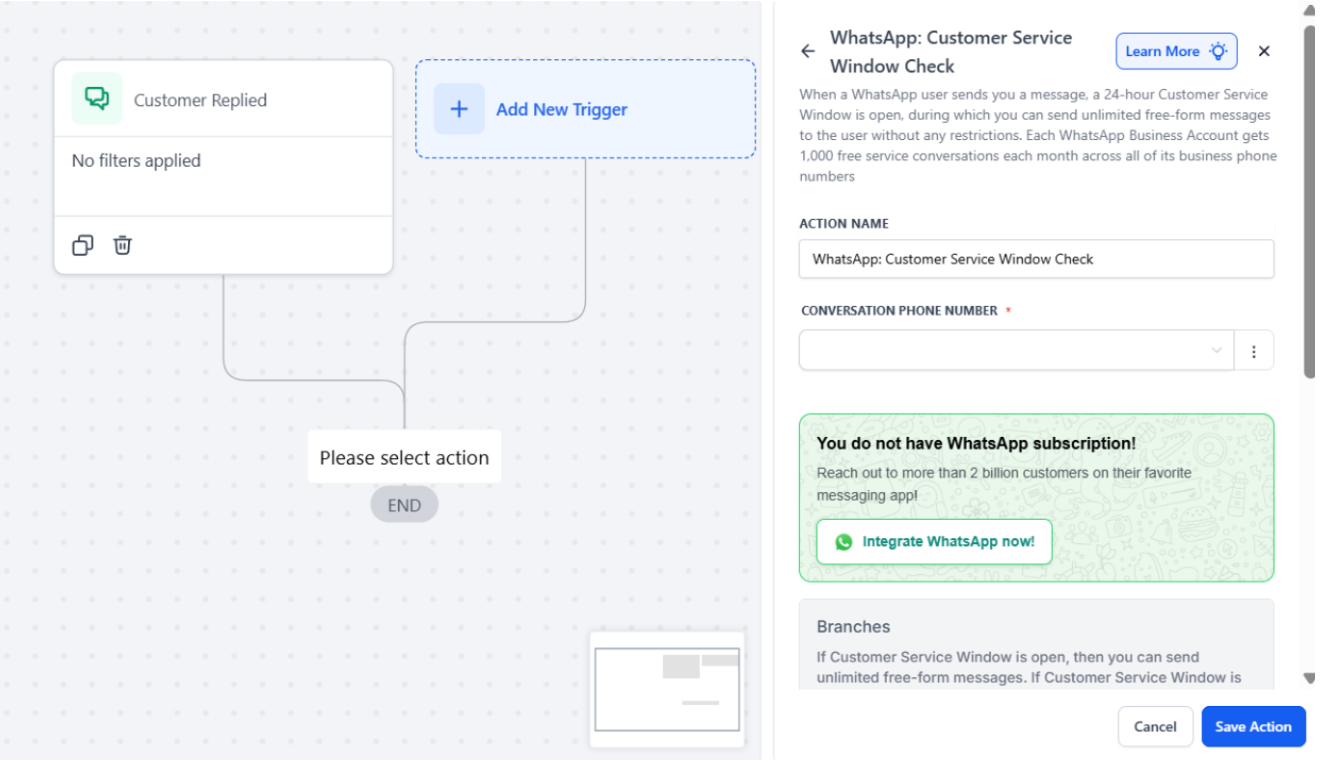The height and width of the screenshot is (763, 1324).
Task: Open the three-dot menu beside phone number
Action: [1254, 351]
